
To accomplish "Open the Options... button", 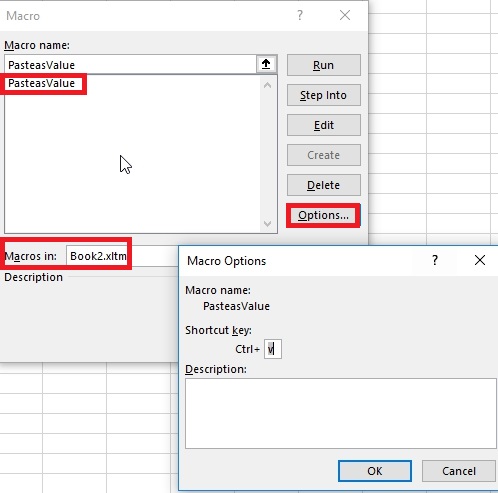I will tap(324, 215).
